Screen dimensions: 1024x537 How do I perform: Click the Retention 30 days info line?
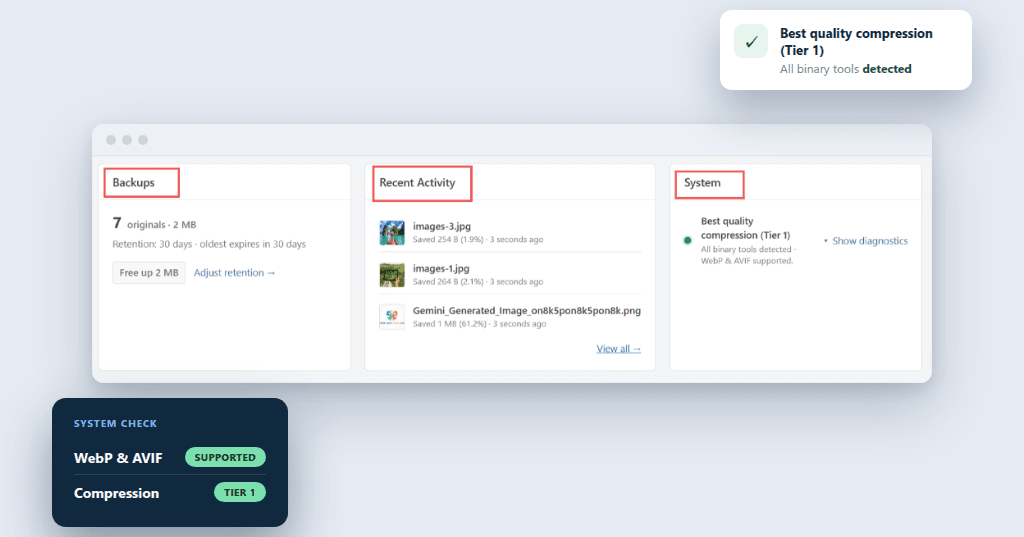coord(209,244)
